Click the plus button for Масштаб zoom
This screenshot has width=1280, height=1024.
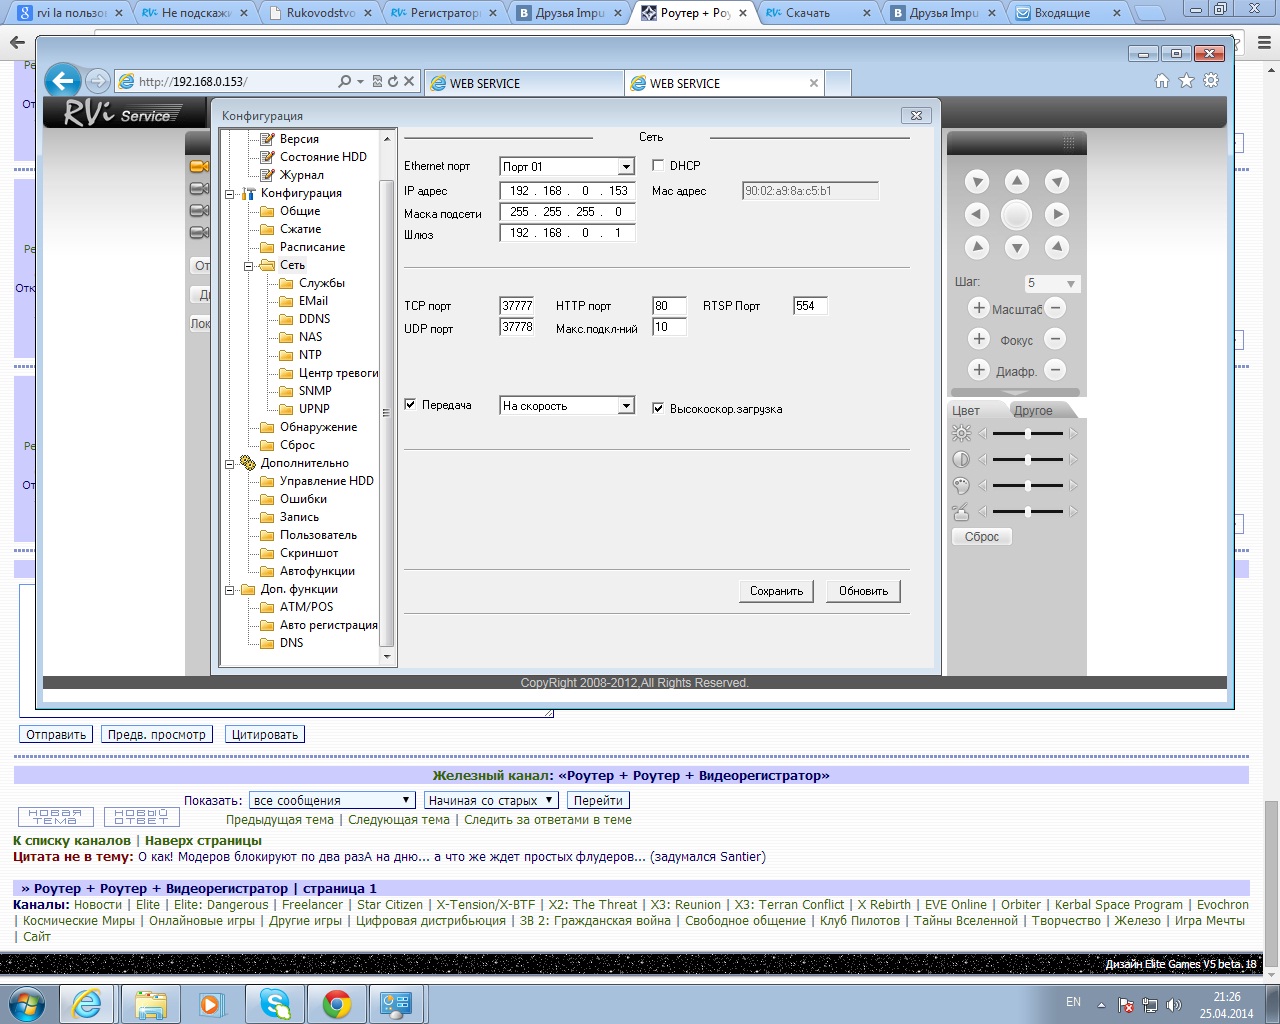(x=979, y=308)
